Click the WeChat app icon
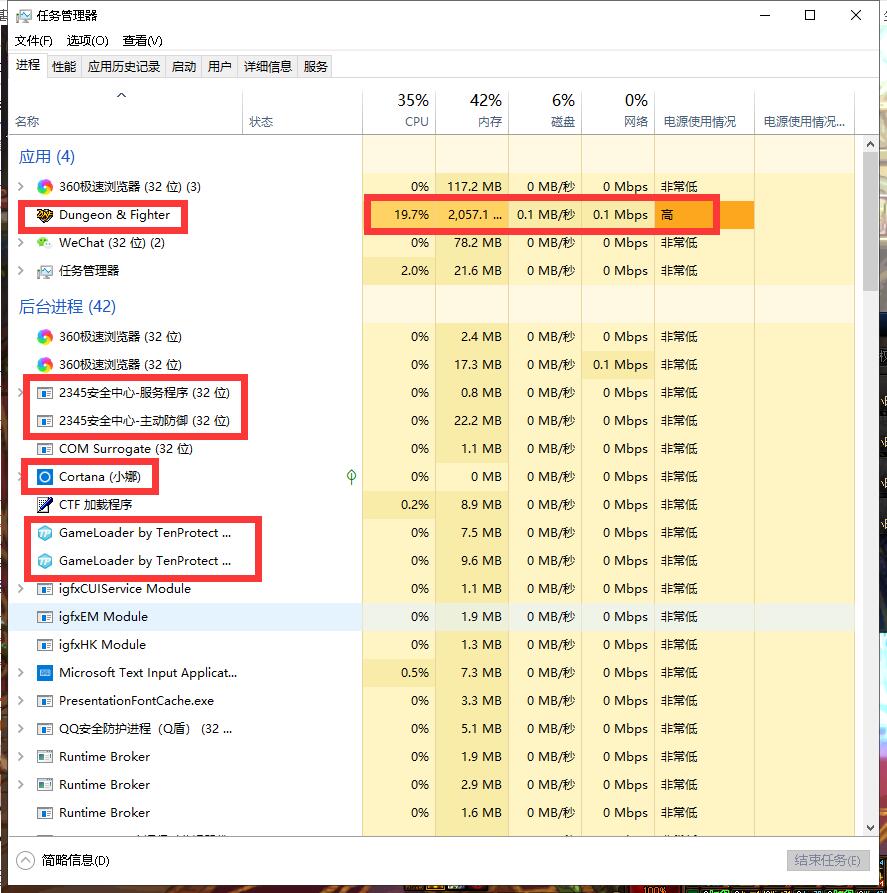Image resolution: width=887 pixels, height=893 pixels. click(x=44, y=243)
